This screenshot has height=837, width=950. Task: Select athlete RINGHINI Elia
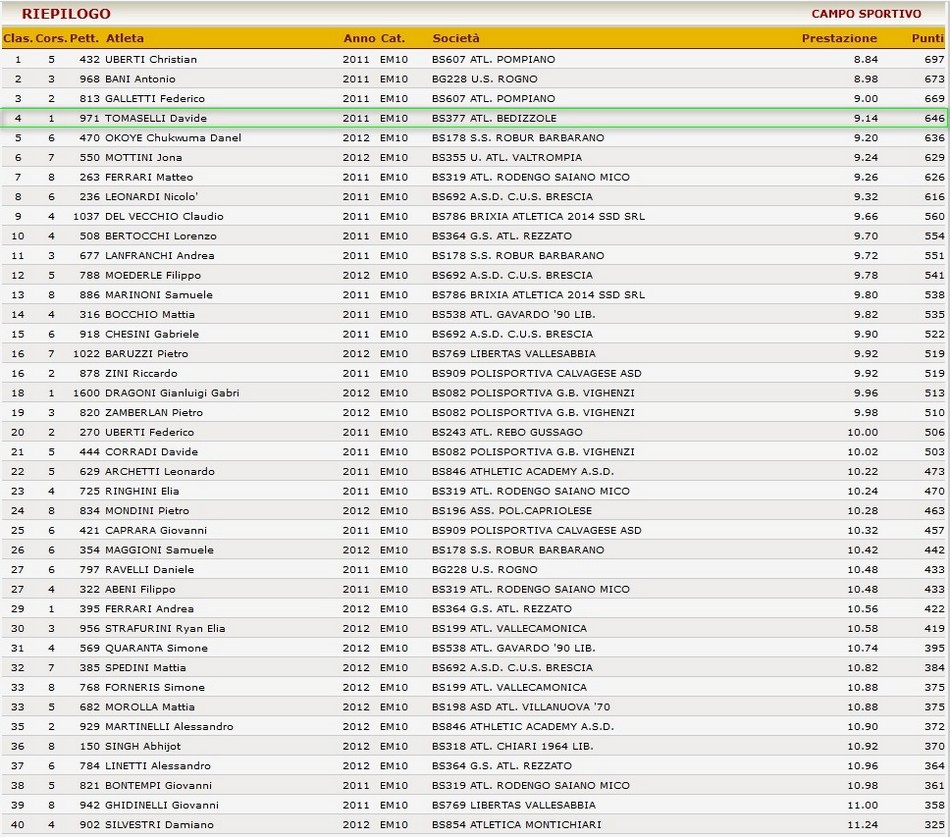142,491
